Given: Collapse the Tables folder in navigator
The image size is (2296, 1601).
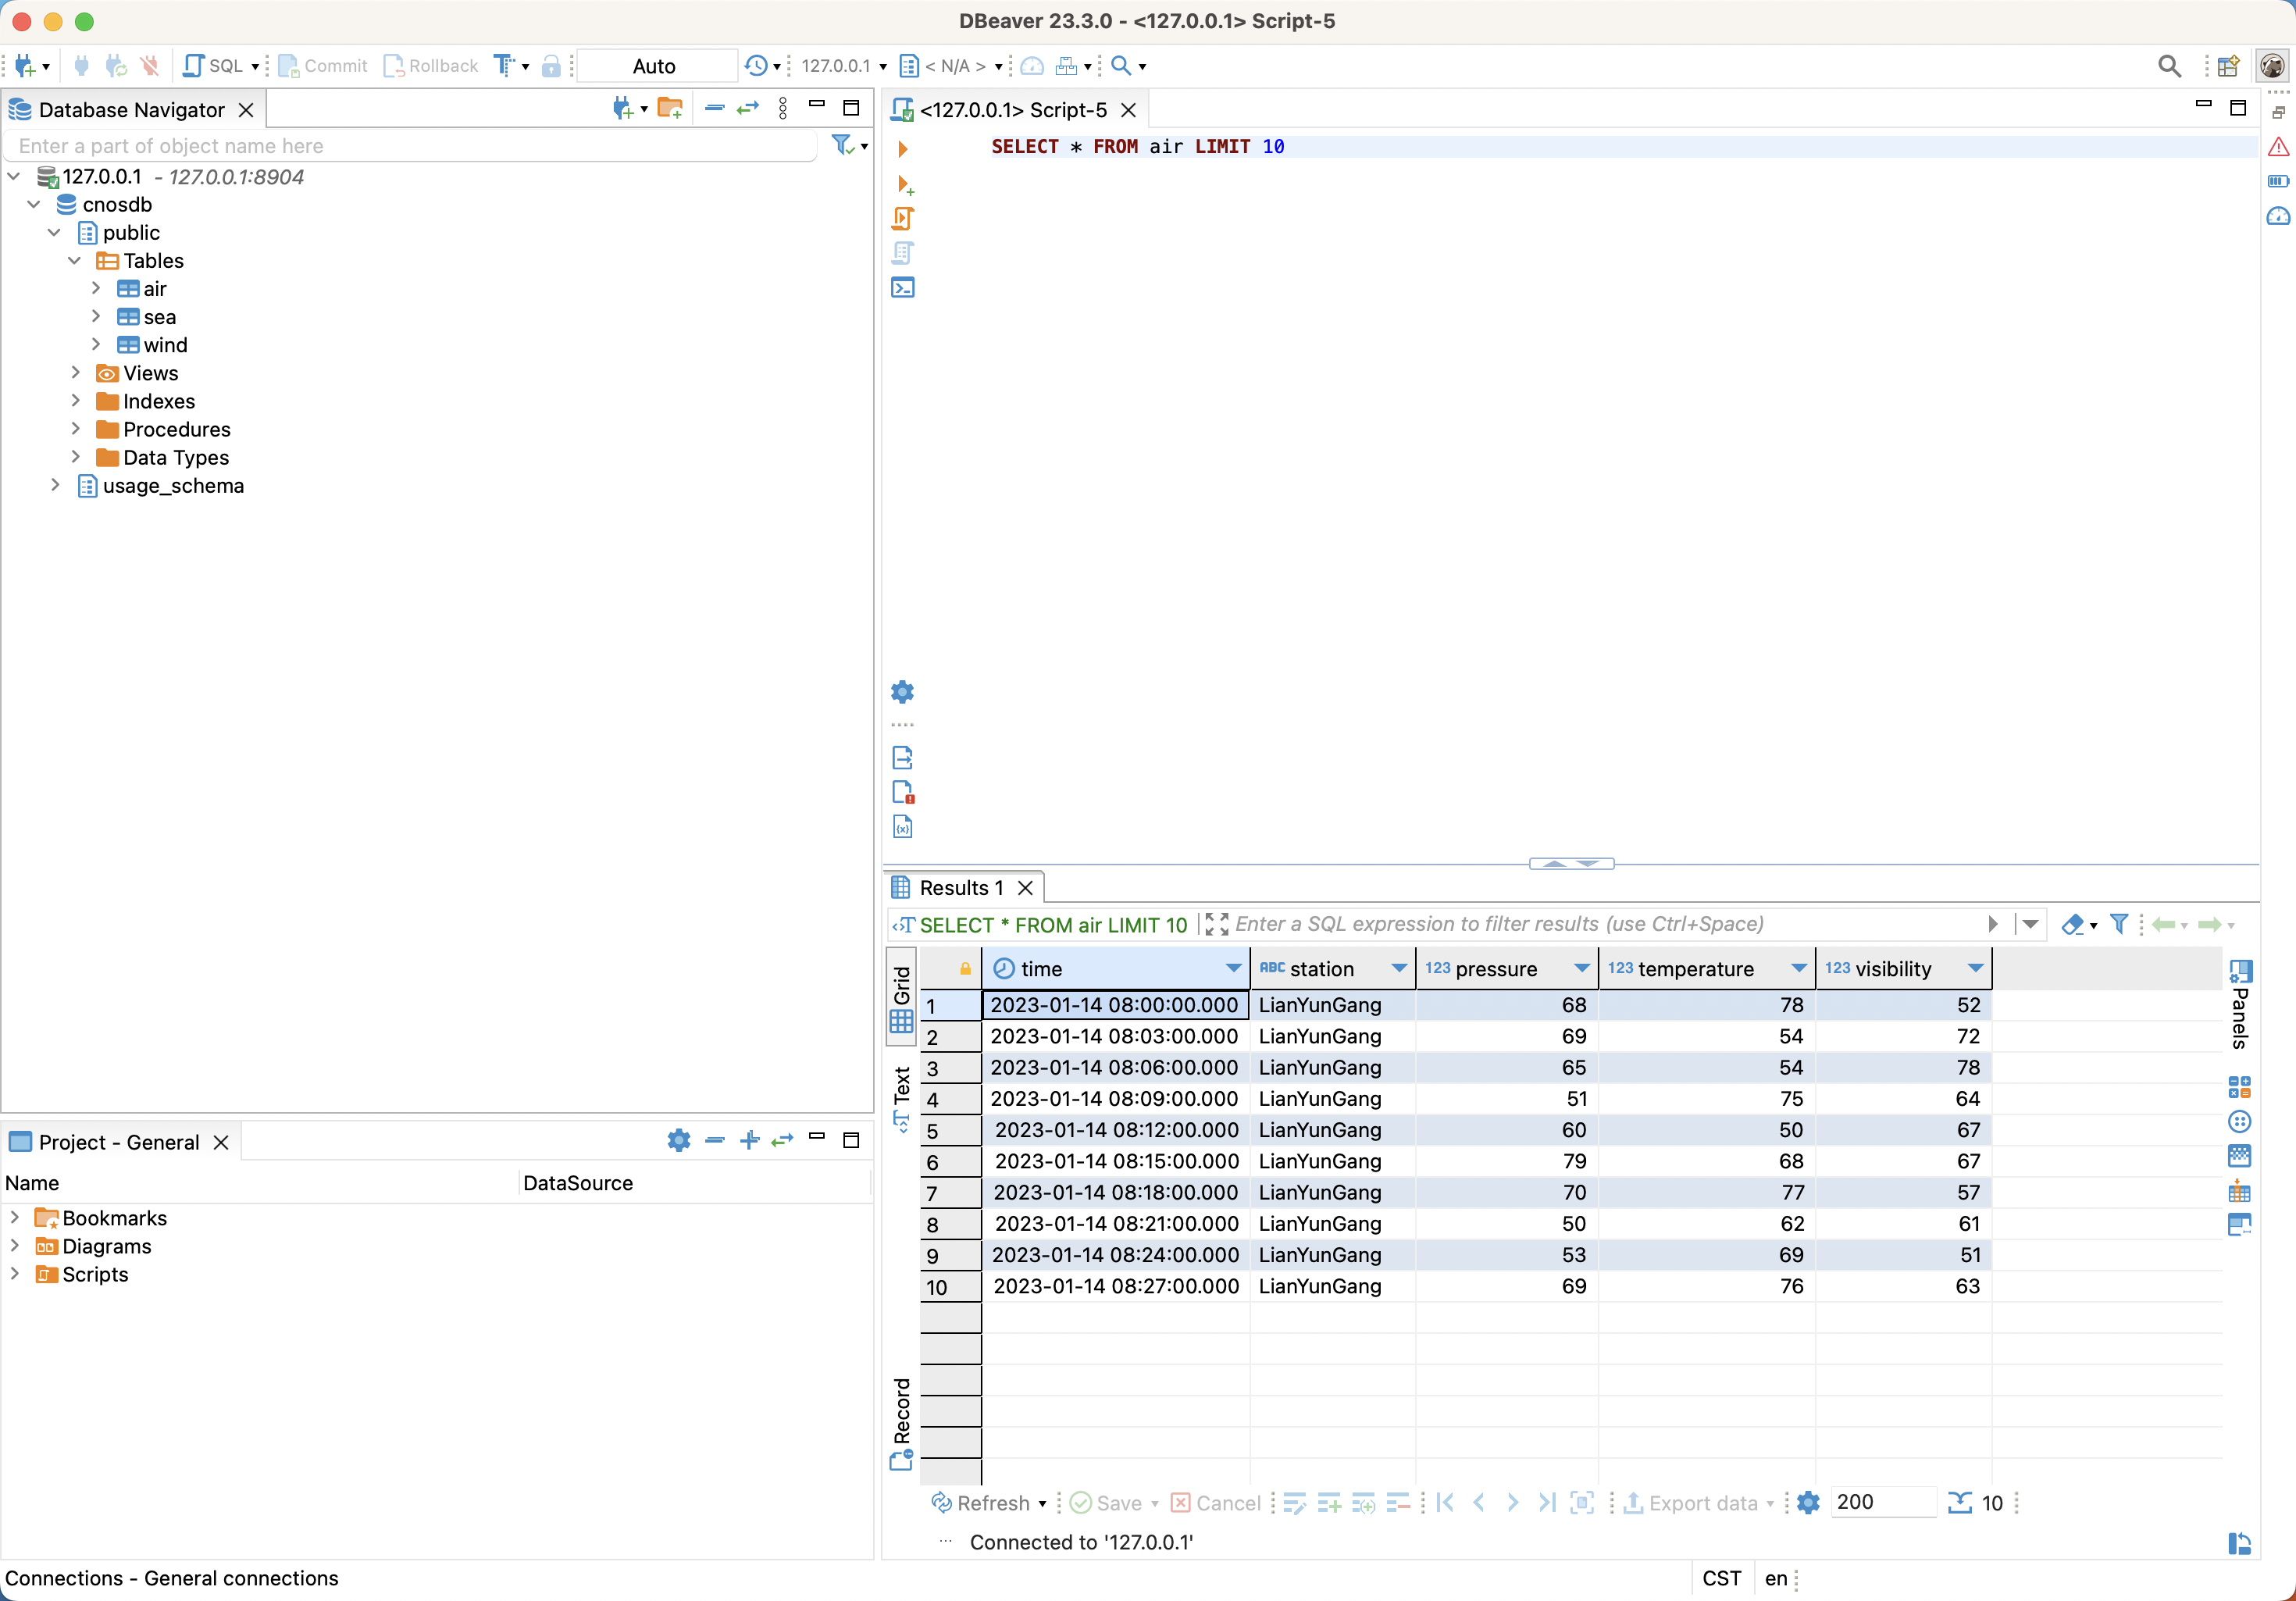Looking at the screenshot, I should pos(75,260).
